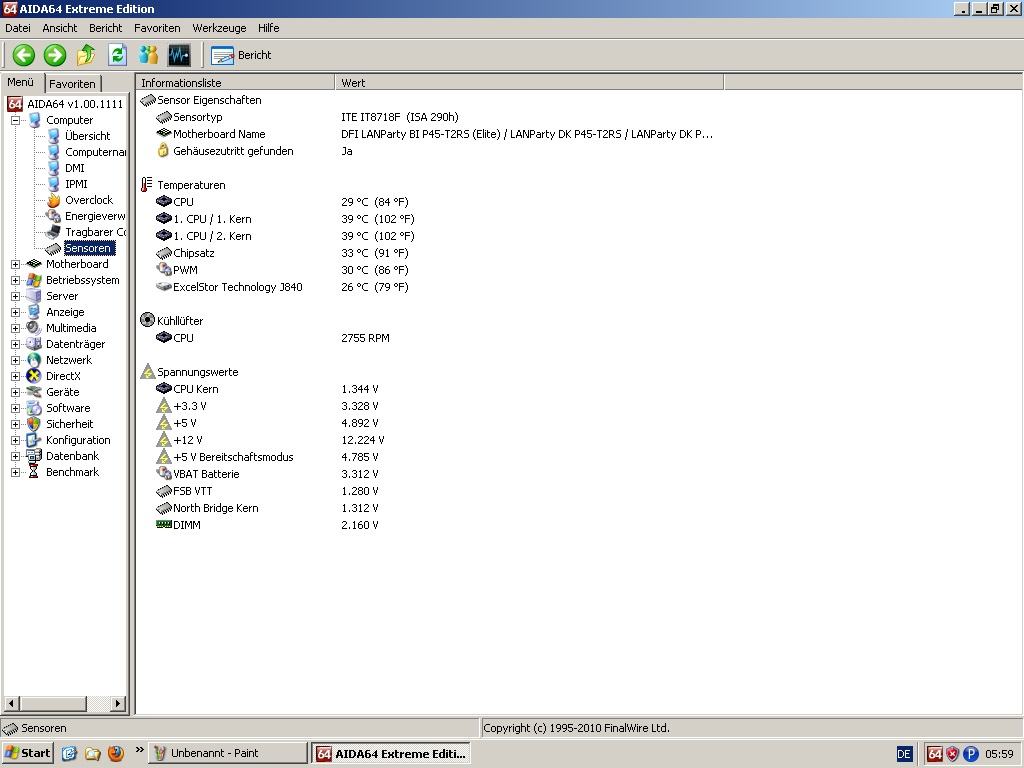Click the Konfiguration tree icon
The height and width of the screenshot is (768, 1024).
coord(33,440)
